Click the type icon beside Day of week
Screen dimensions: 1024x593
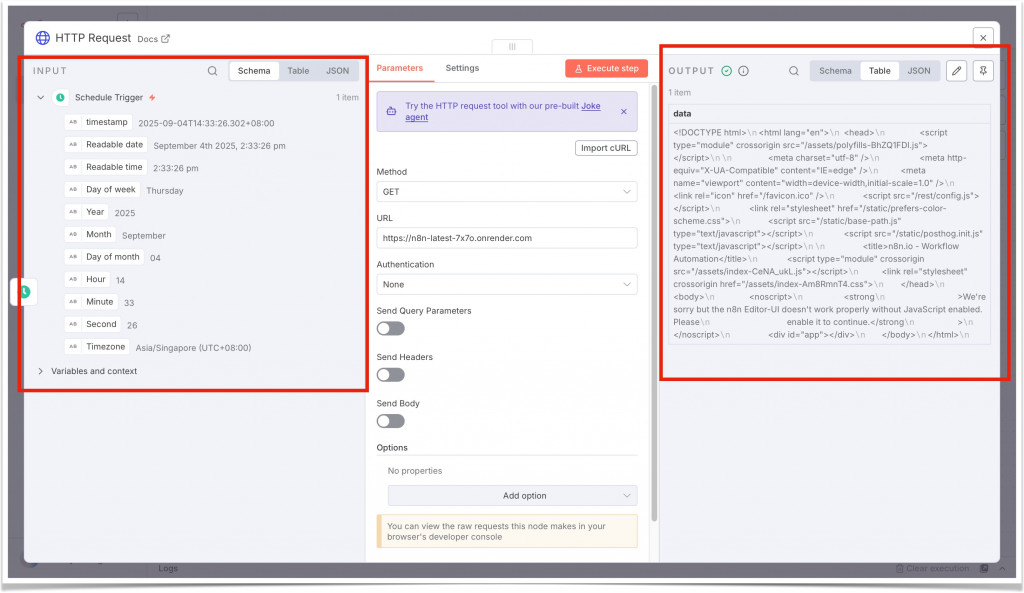point(73,189)
